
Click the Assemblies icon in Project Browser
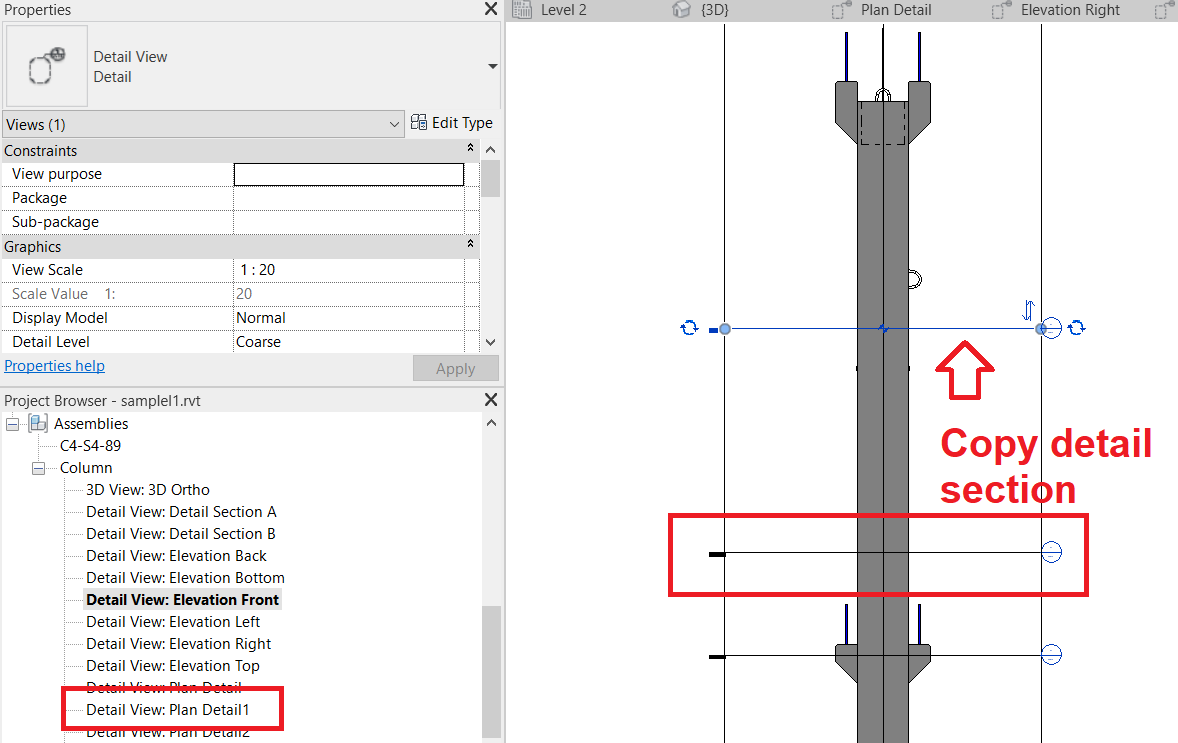point(37,423)
